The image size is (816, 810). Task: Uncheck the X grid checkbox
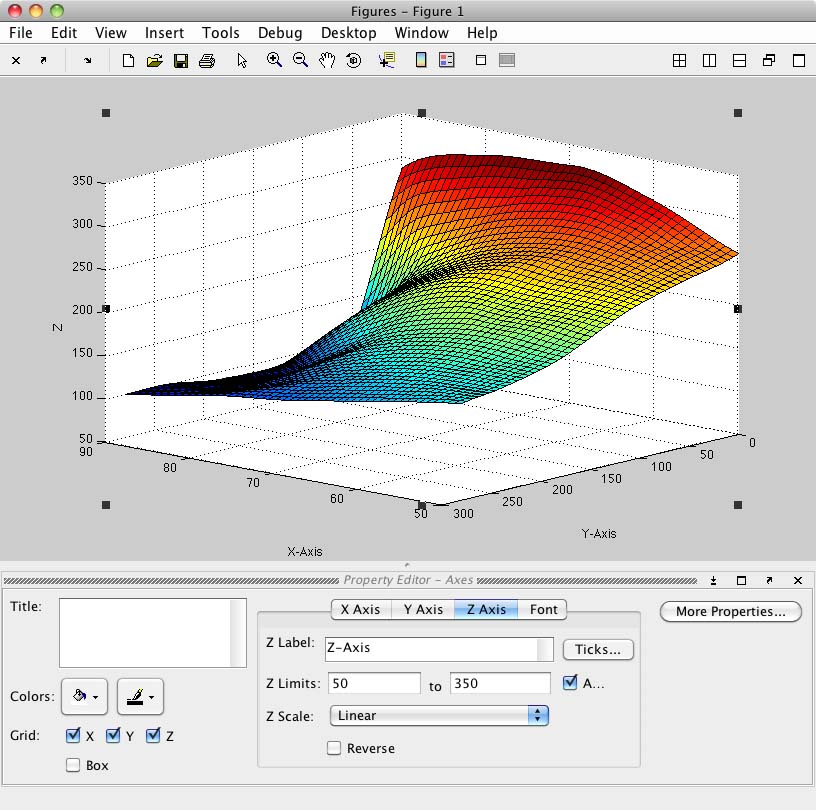pyautogui.click(x=73, y=736)
